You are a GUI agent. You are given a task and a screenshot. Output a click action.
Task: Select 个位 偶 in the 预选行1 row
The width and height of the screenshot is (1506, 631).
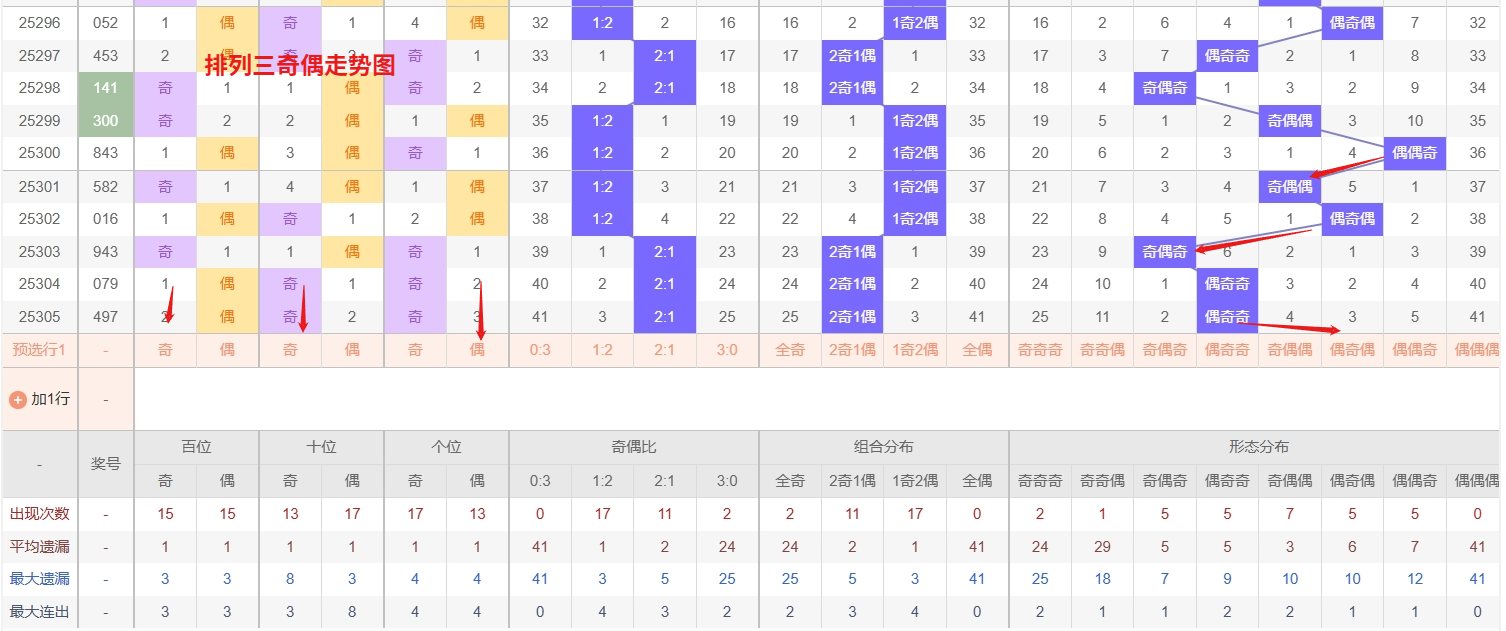point(477,350)
